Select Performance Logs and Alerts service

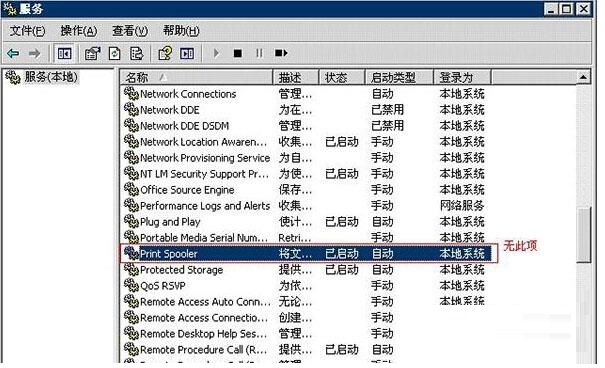click(305, 206)
